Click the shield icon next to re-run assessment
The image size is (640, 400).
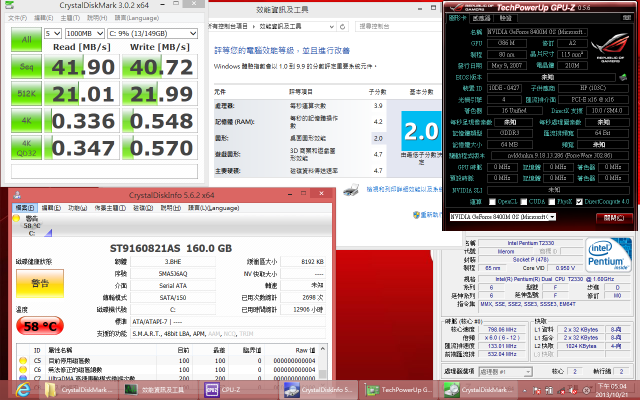[416, 214]
